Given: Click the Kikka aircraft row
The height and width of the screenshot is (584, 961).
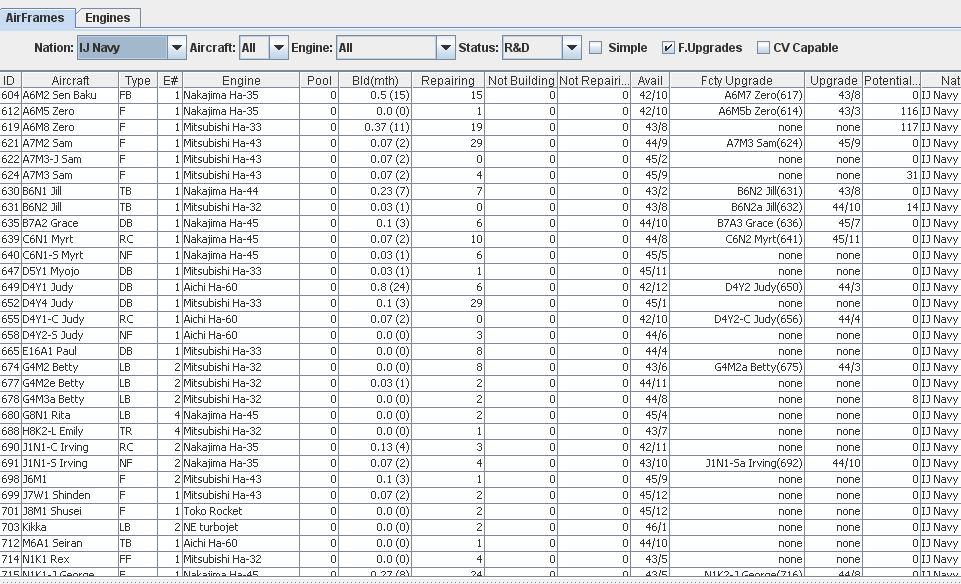Looking at the screenshot, I should click(480, 527).
